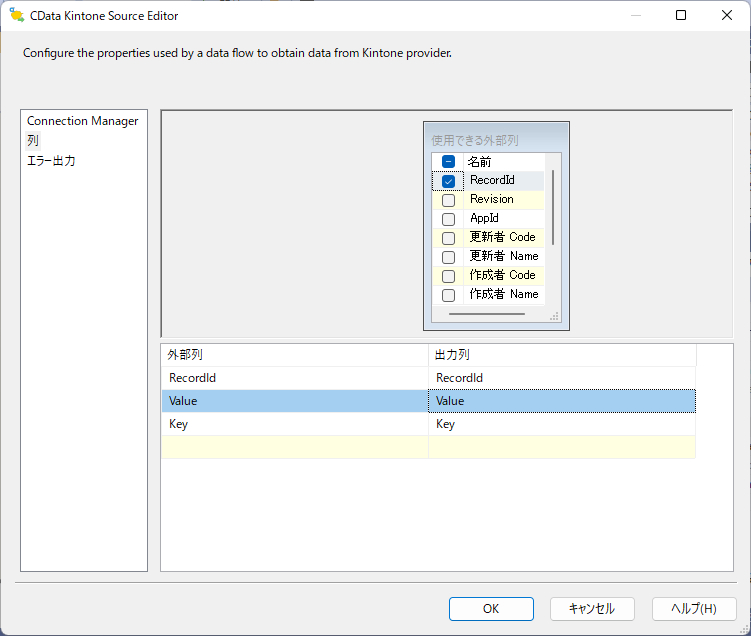Click the 名前 header label
The image size is (751, 636).
[479, 162]
